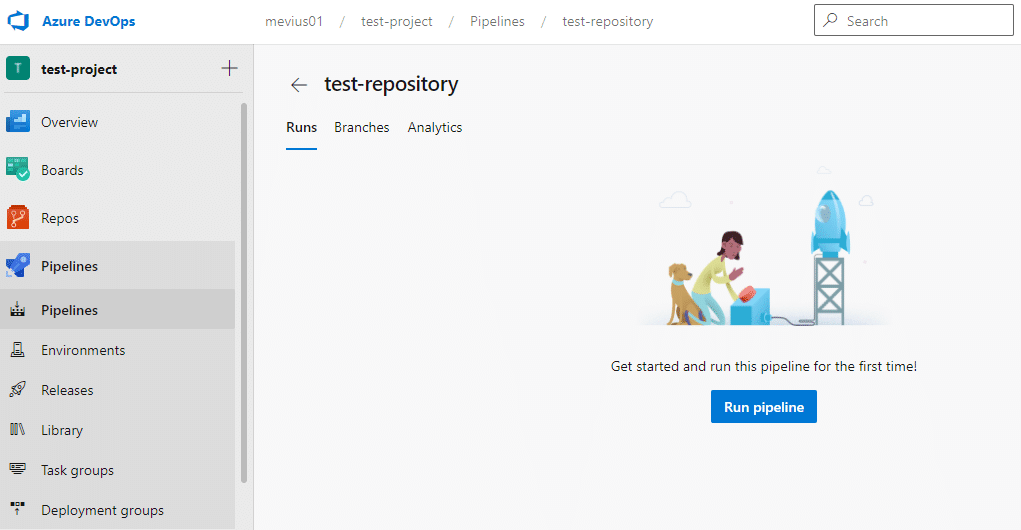Switch to the Analytics tab
Screen dimensions: 1021x530
coord(435,127)
